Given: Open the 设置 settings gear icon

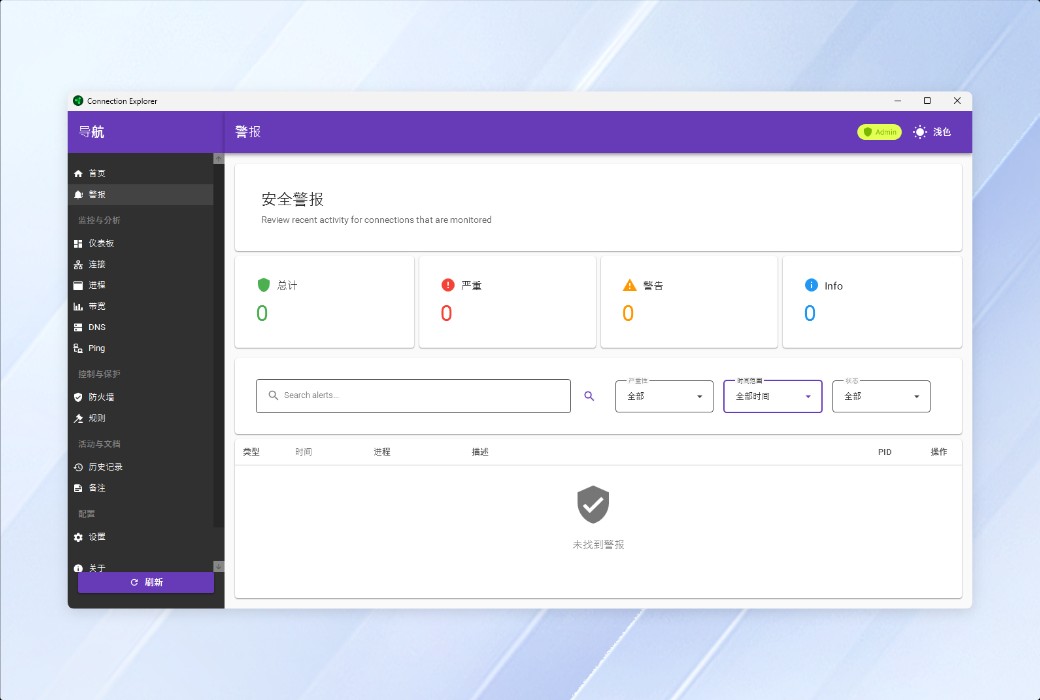Looking at the screenshot, I should pyautogui.click(x=78, y=537).
